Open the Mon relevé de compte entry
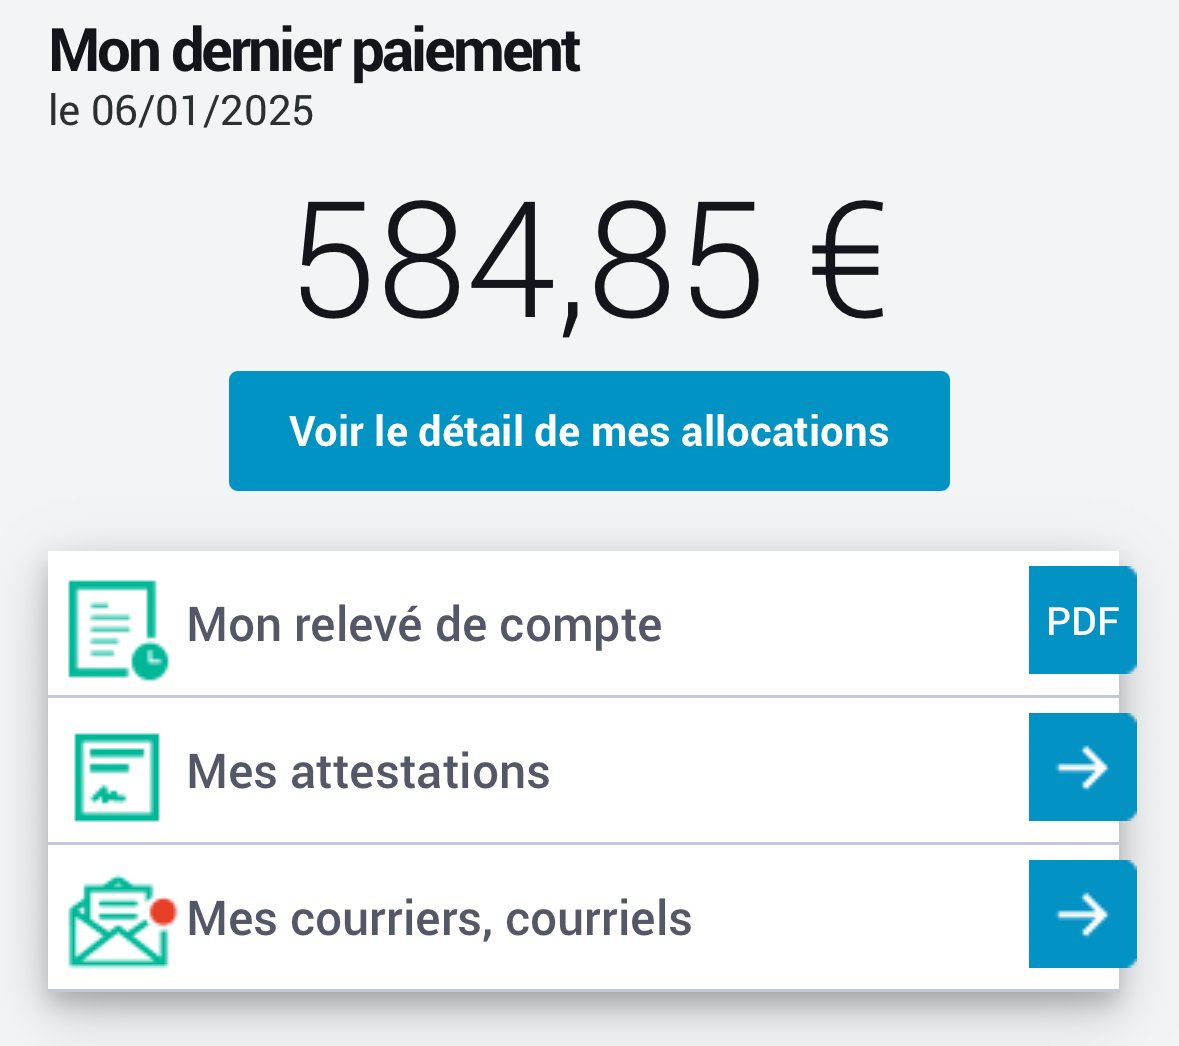The height and width of the screenshot is (1046, 1179). [x=424, y=624]
